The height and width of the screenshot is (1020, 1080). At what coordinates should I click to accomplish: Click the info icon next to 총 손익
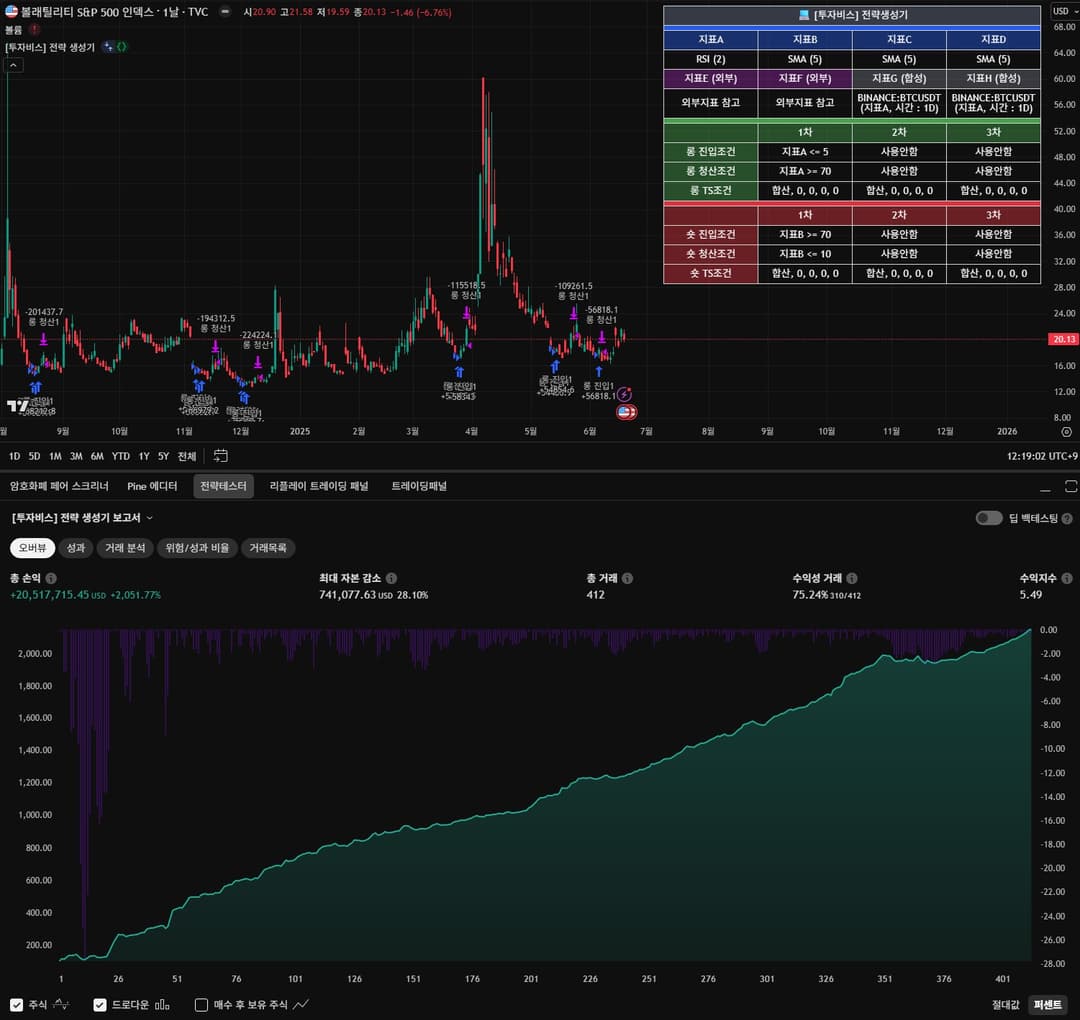click(51, 579)
